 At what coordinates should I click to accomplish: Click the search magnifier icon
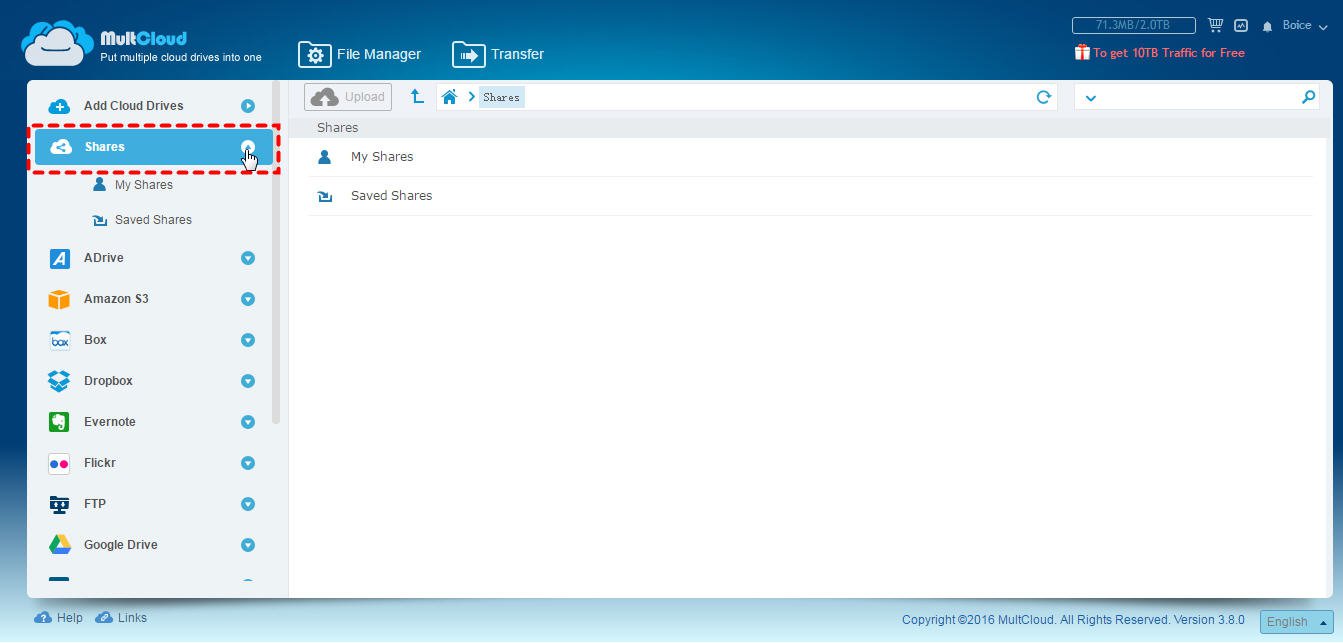tap(1308, 97)
